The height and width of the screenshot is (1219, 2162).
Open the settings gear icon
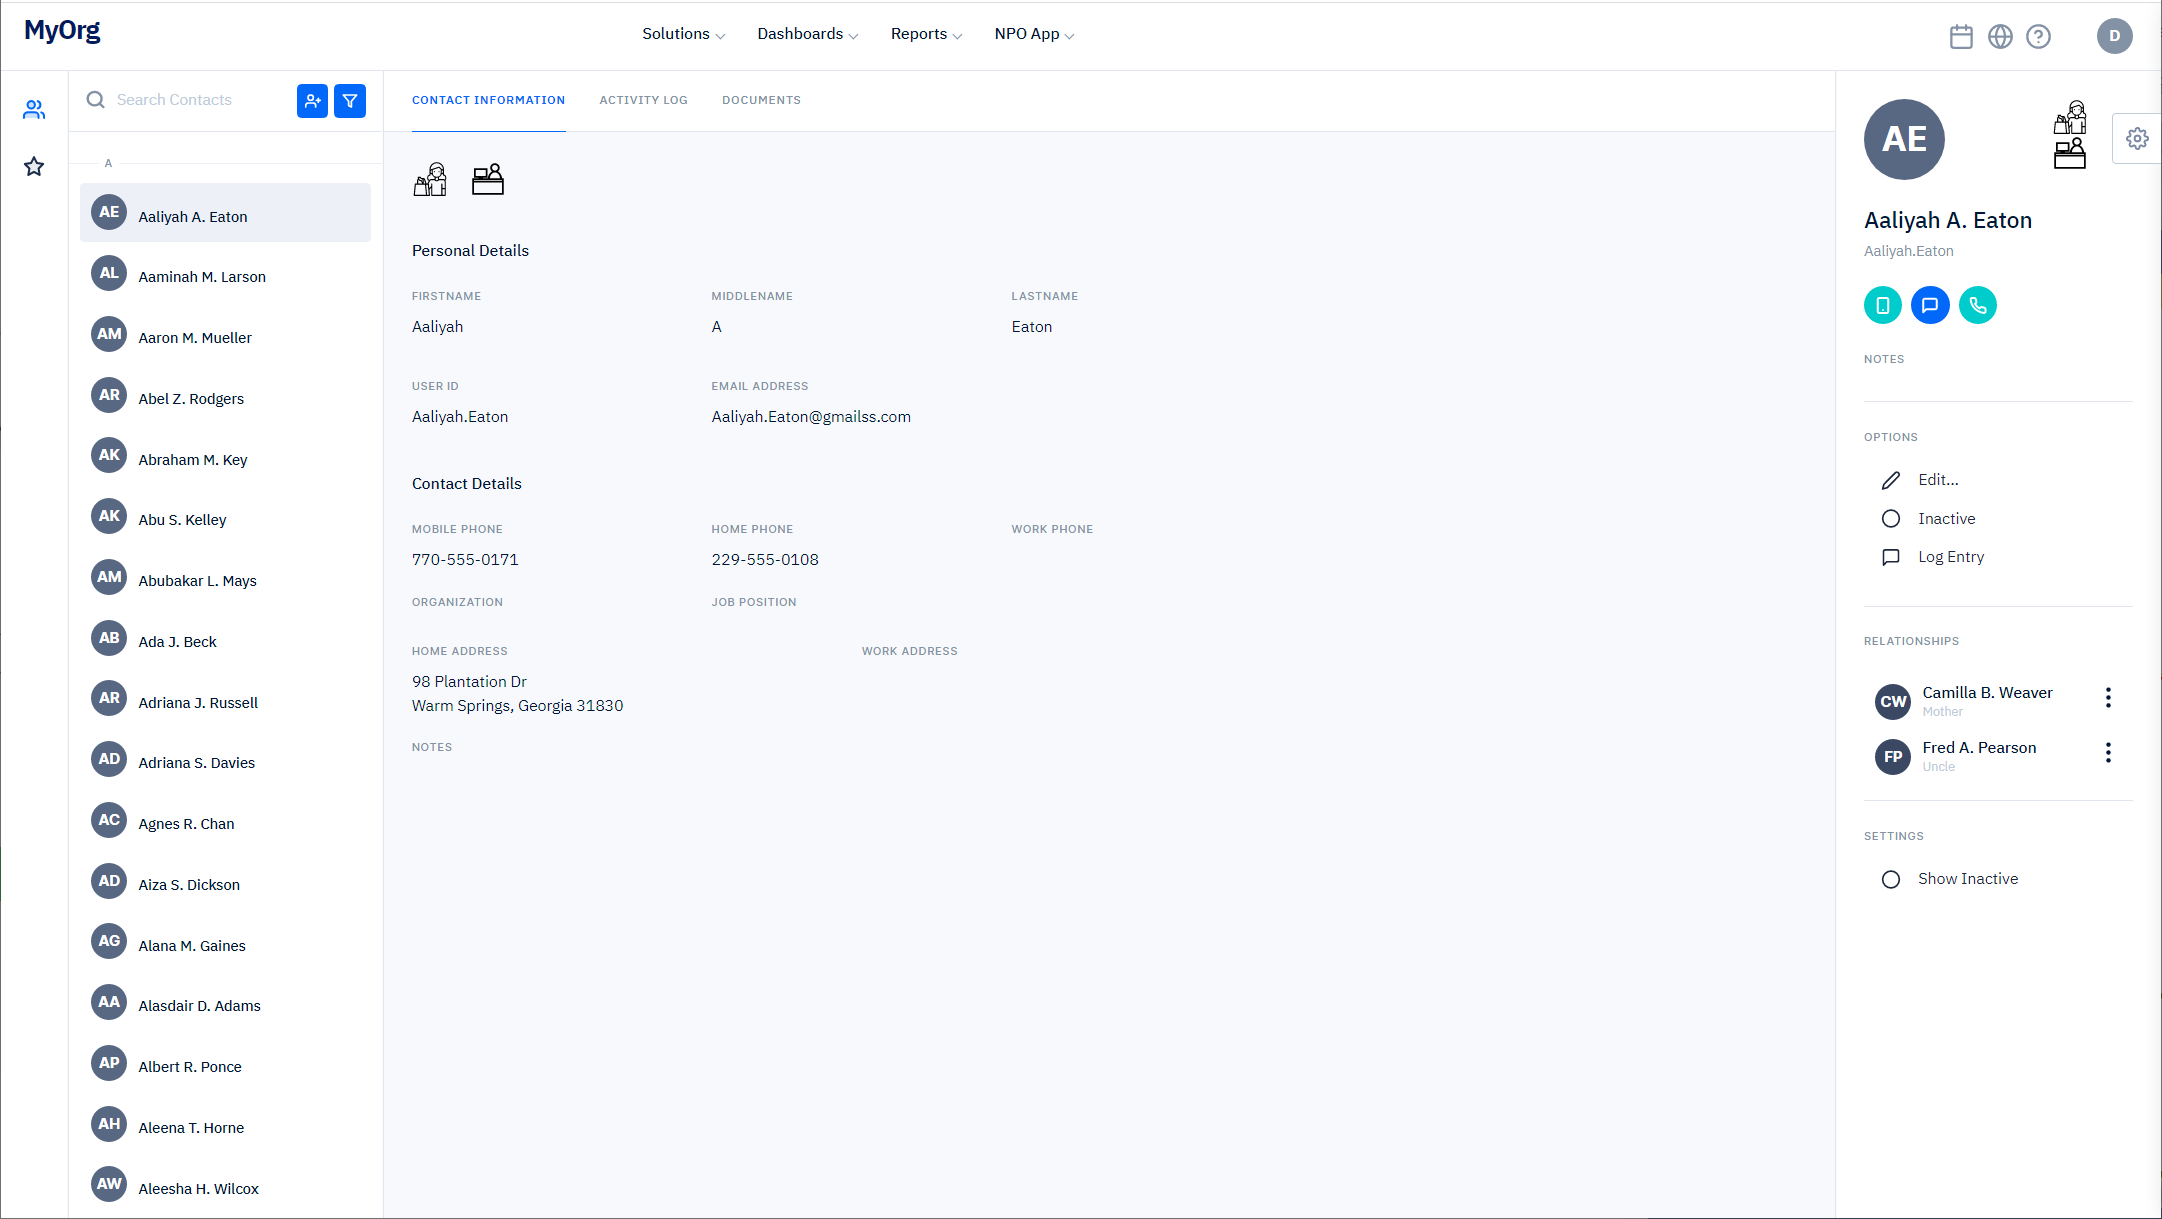(x=2137, y=138)
